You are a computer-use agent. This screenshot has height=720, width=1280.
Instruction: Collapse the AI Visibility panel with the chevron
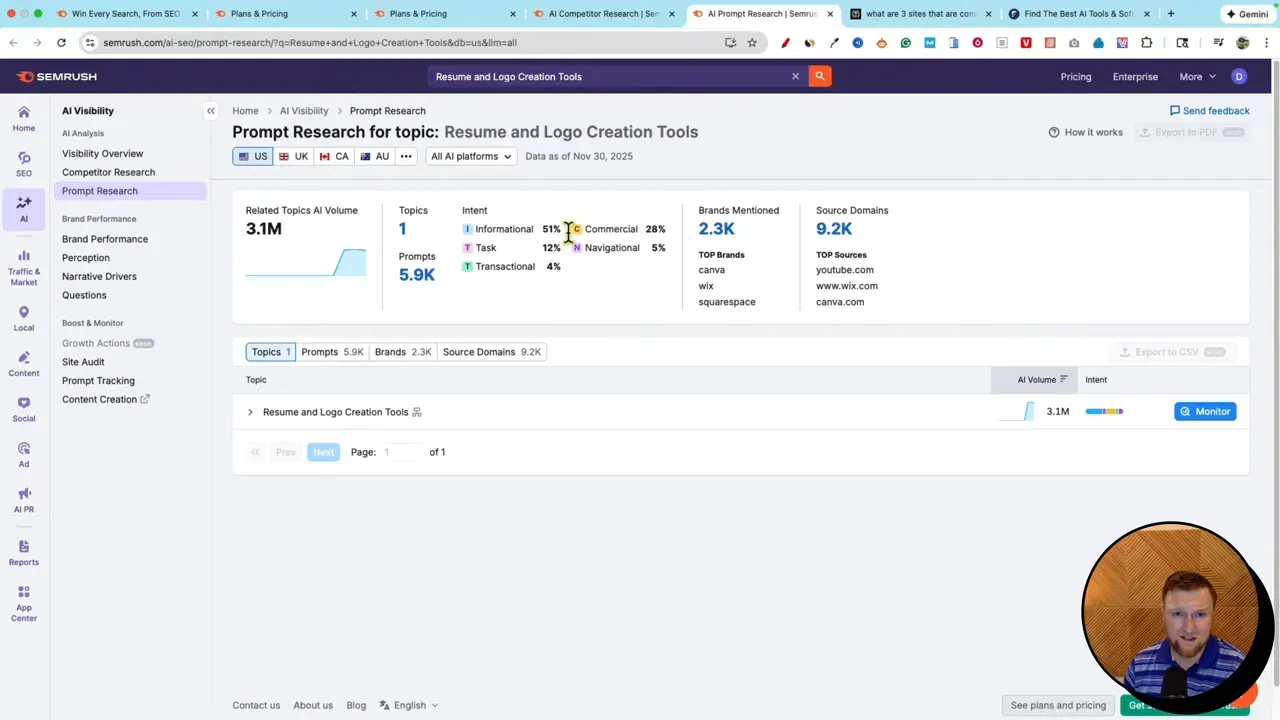click(x=210, y=110)
